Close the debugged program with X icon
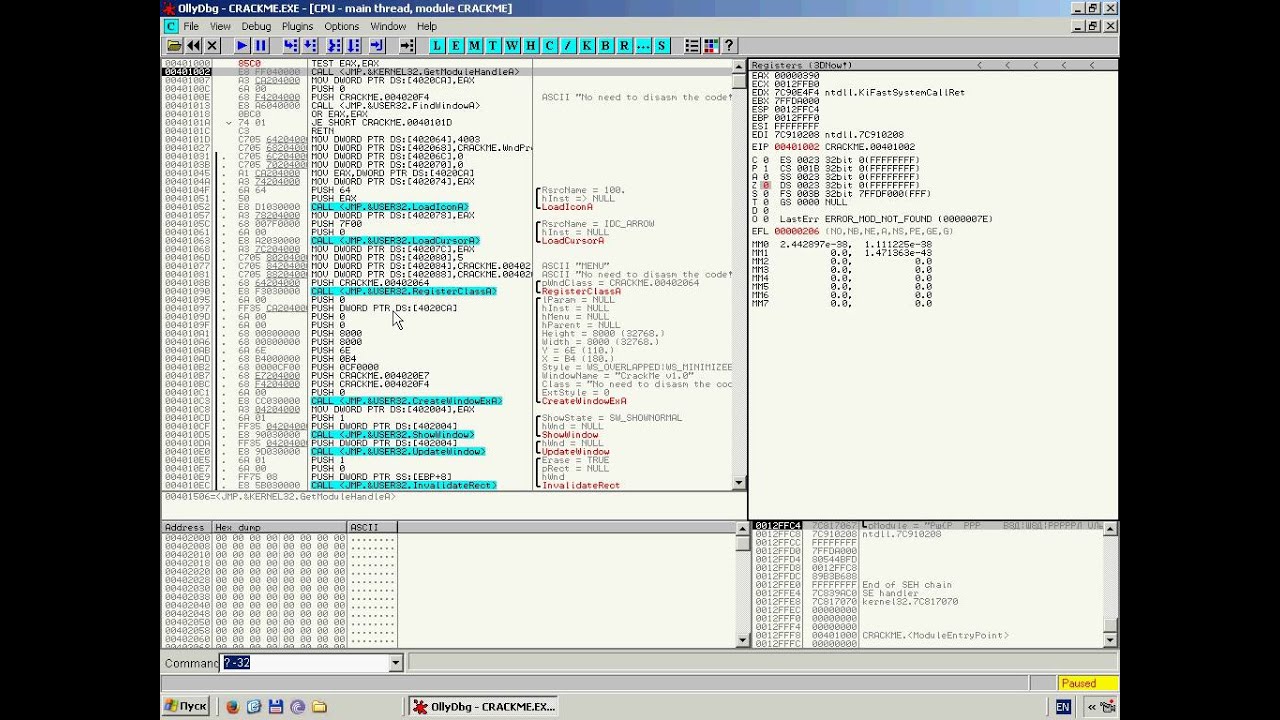Viewport: 1280px width, 720px height. coord(212,46)
